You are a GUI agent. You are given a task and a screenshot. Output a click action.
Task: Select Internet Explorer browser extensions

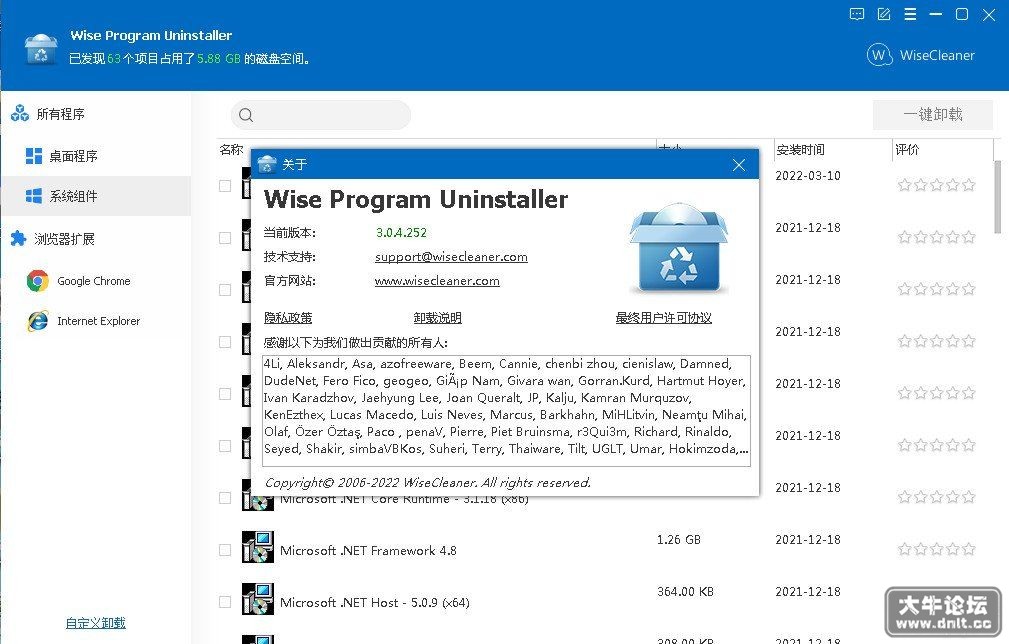(84, 321)
